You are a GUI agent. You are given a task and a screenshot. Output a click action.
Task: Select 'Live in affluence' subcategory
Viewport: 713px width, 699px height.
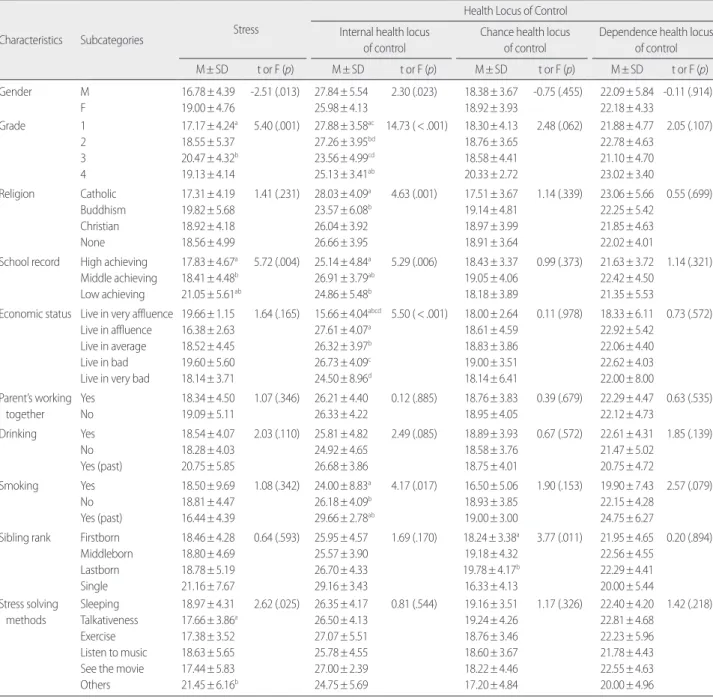click(116, 330)
